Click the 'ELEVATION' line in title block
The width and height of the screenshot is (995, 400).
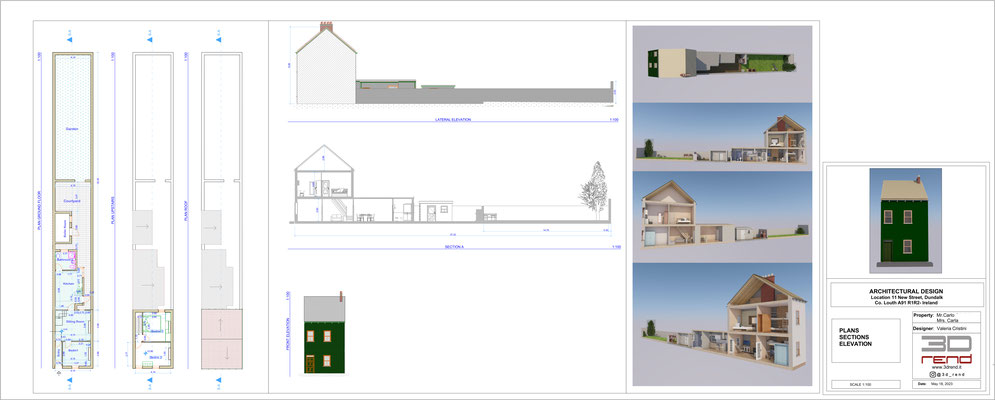855,343
